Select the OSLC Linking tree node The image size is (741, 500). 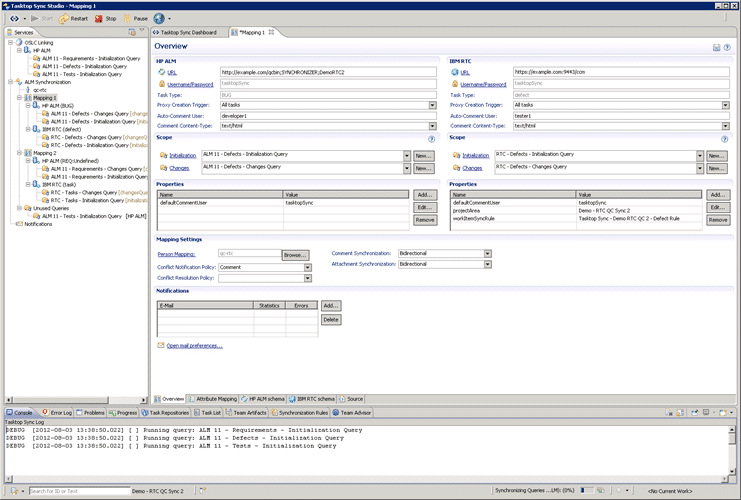click(x=39, y=43)
